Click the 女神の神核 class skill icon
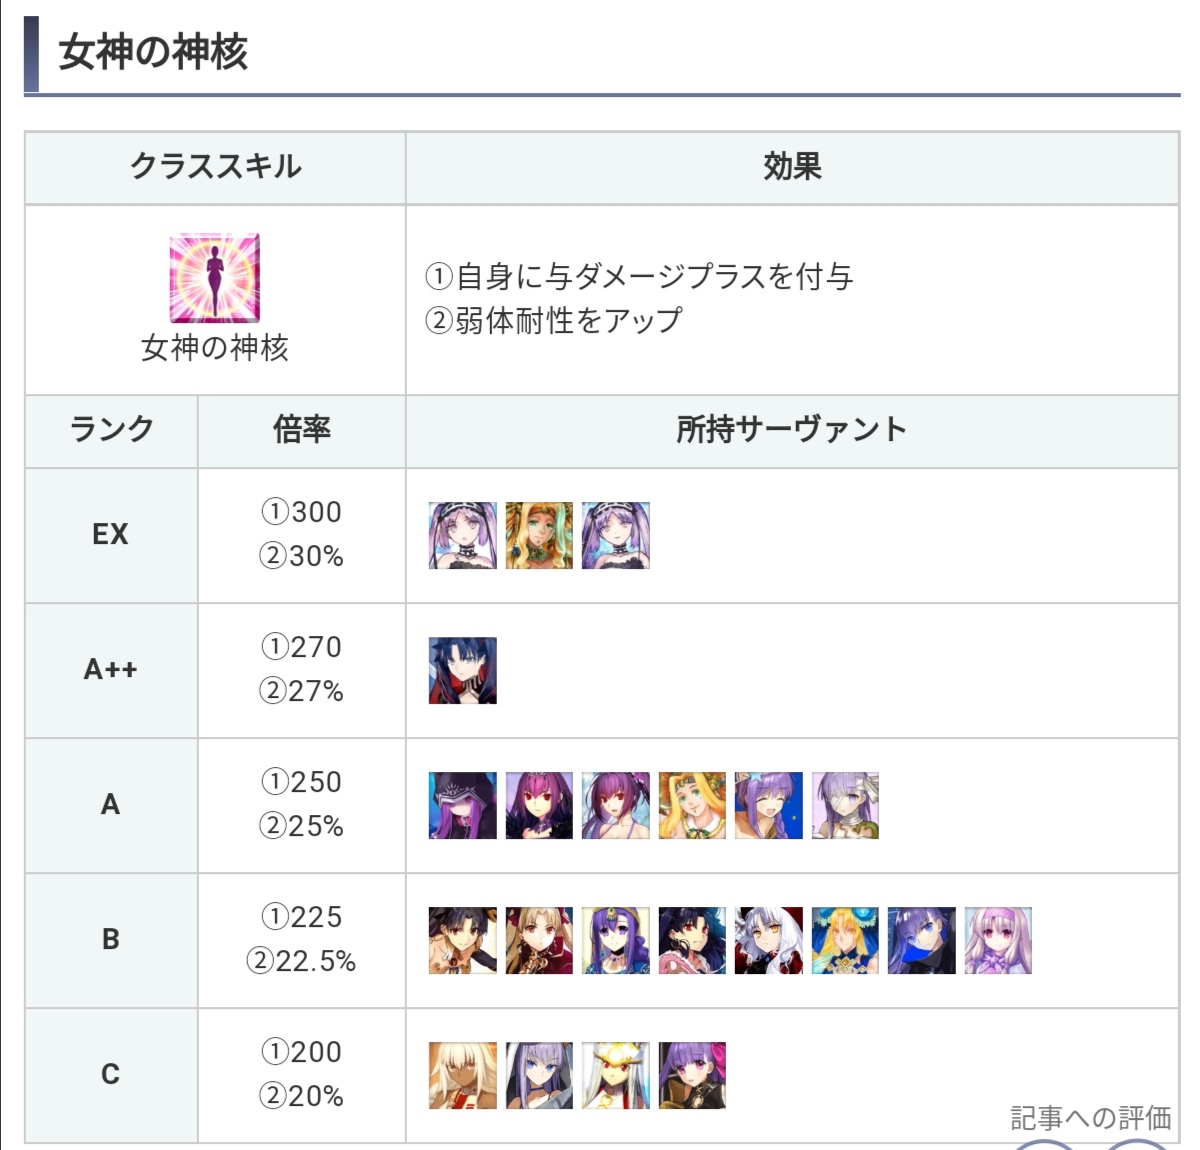Image resolution: width=1200 pixels, height=1150 pixels. [215, 278]
